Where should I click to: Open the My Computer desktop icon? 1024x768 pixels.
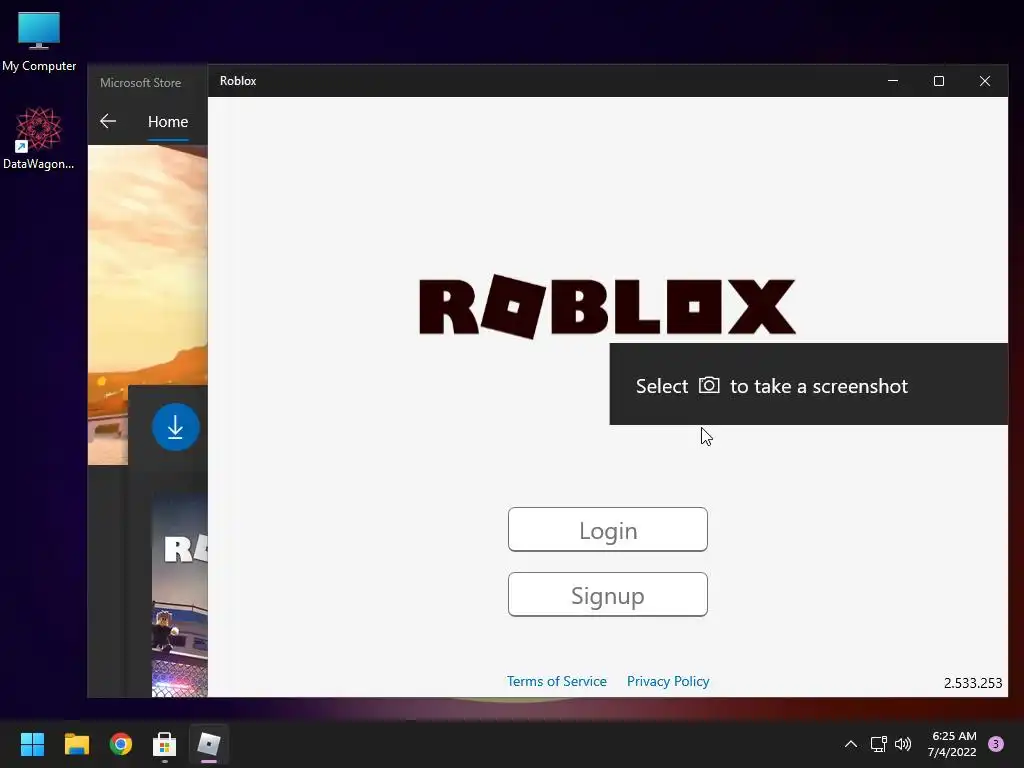point(39,41)
